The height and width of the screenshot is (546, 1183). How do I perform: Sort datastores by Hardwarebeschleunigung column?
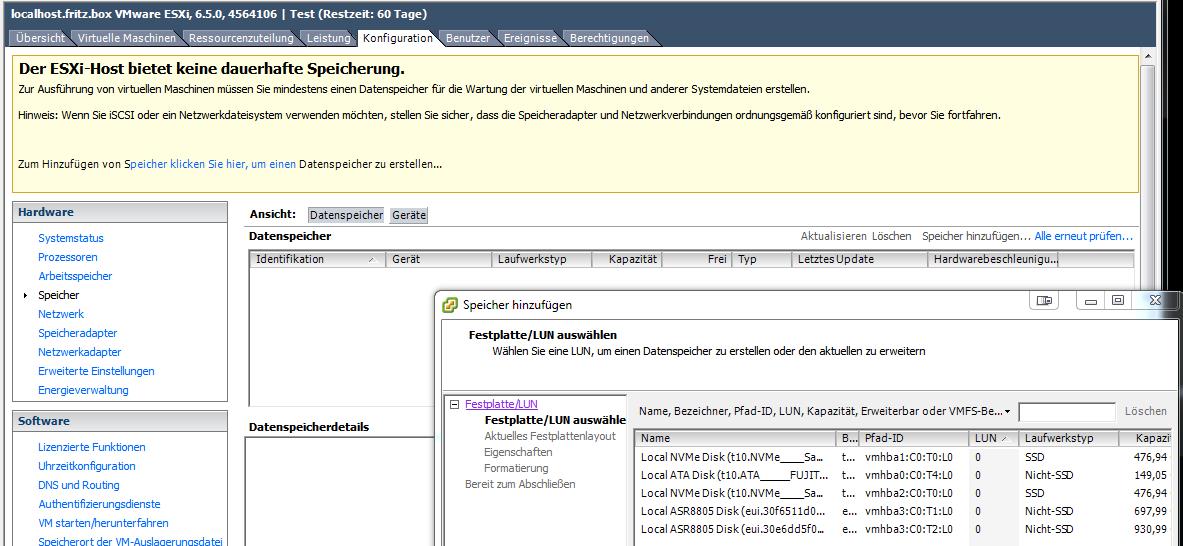(x=994, y=259)
